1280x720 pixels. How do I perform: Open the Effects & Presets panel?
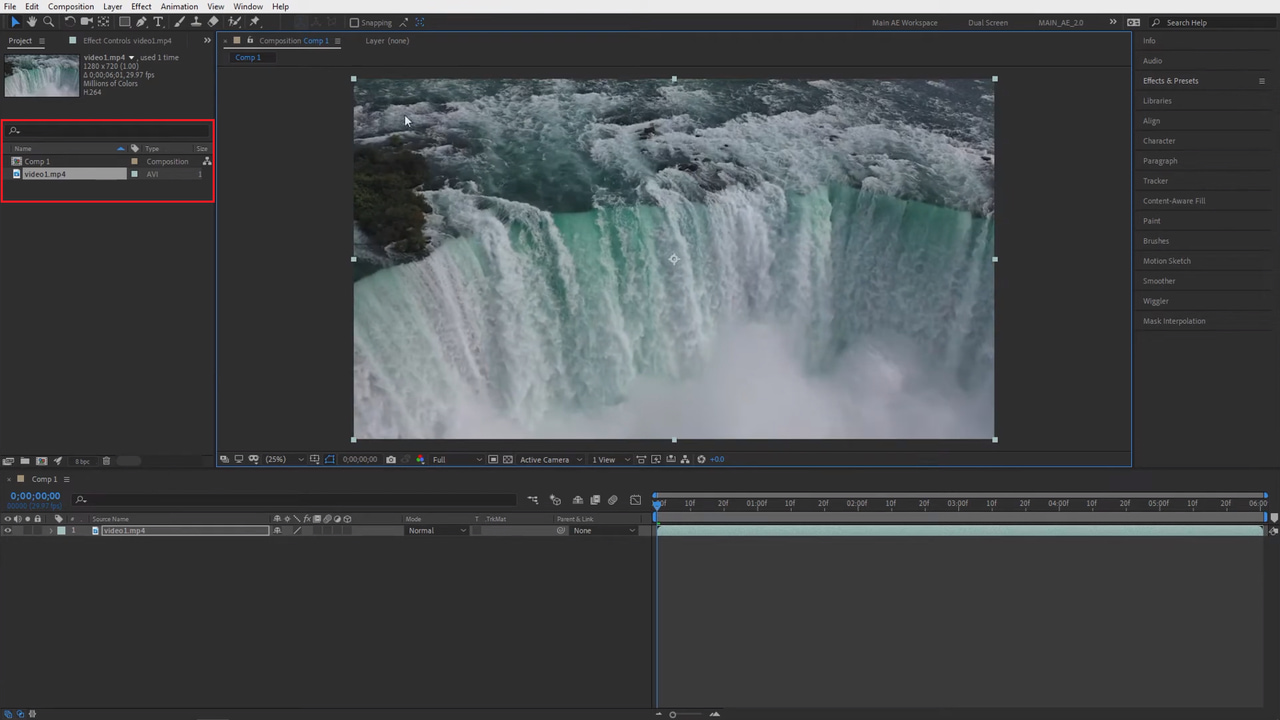tap(1170, 81)
